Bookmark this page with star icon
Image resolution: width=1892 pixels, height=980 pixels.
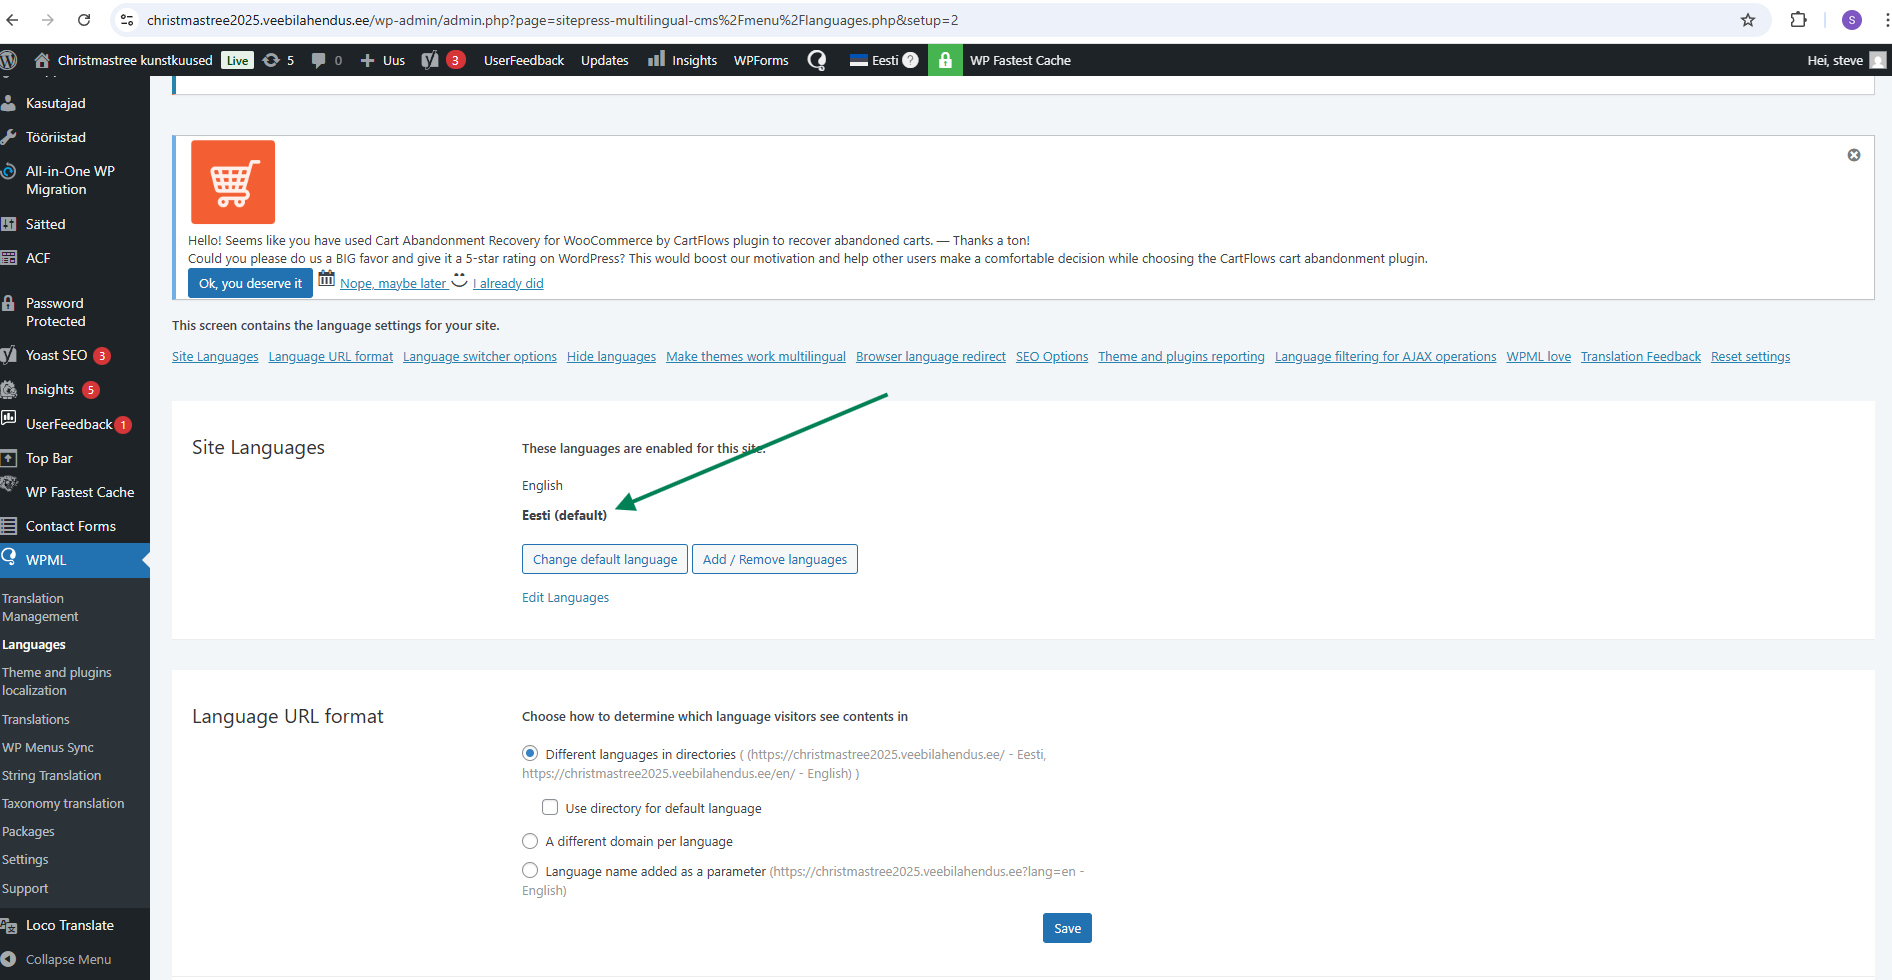[x=1747, y=20]
